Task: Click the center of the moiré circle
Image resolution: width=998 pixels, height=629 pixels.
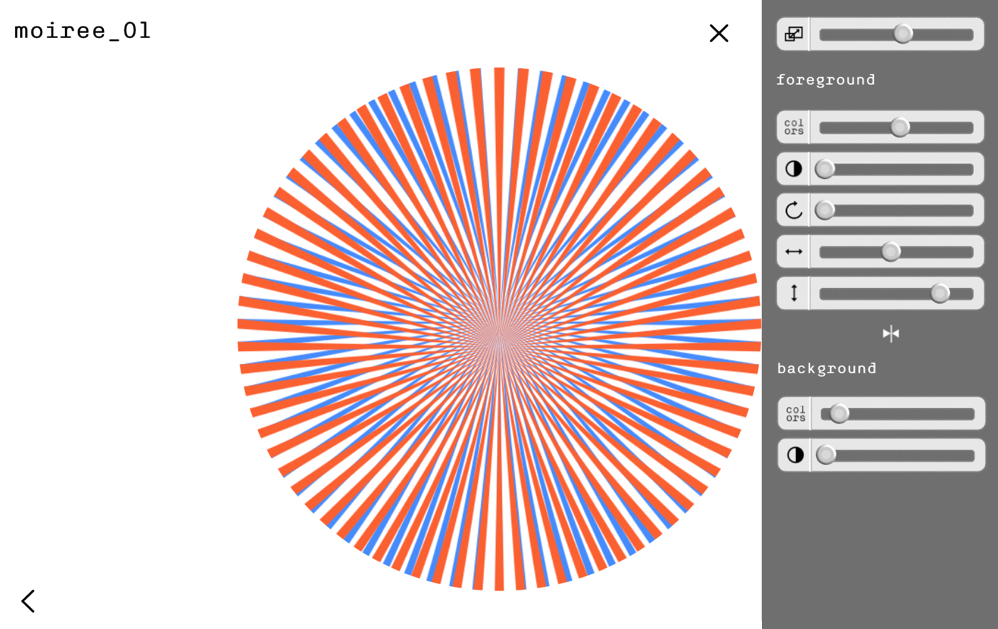Action: point(499,329)
